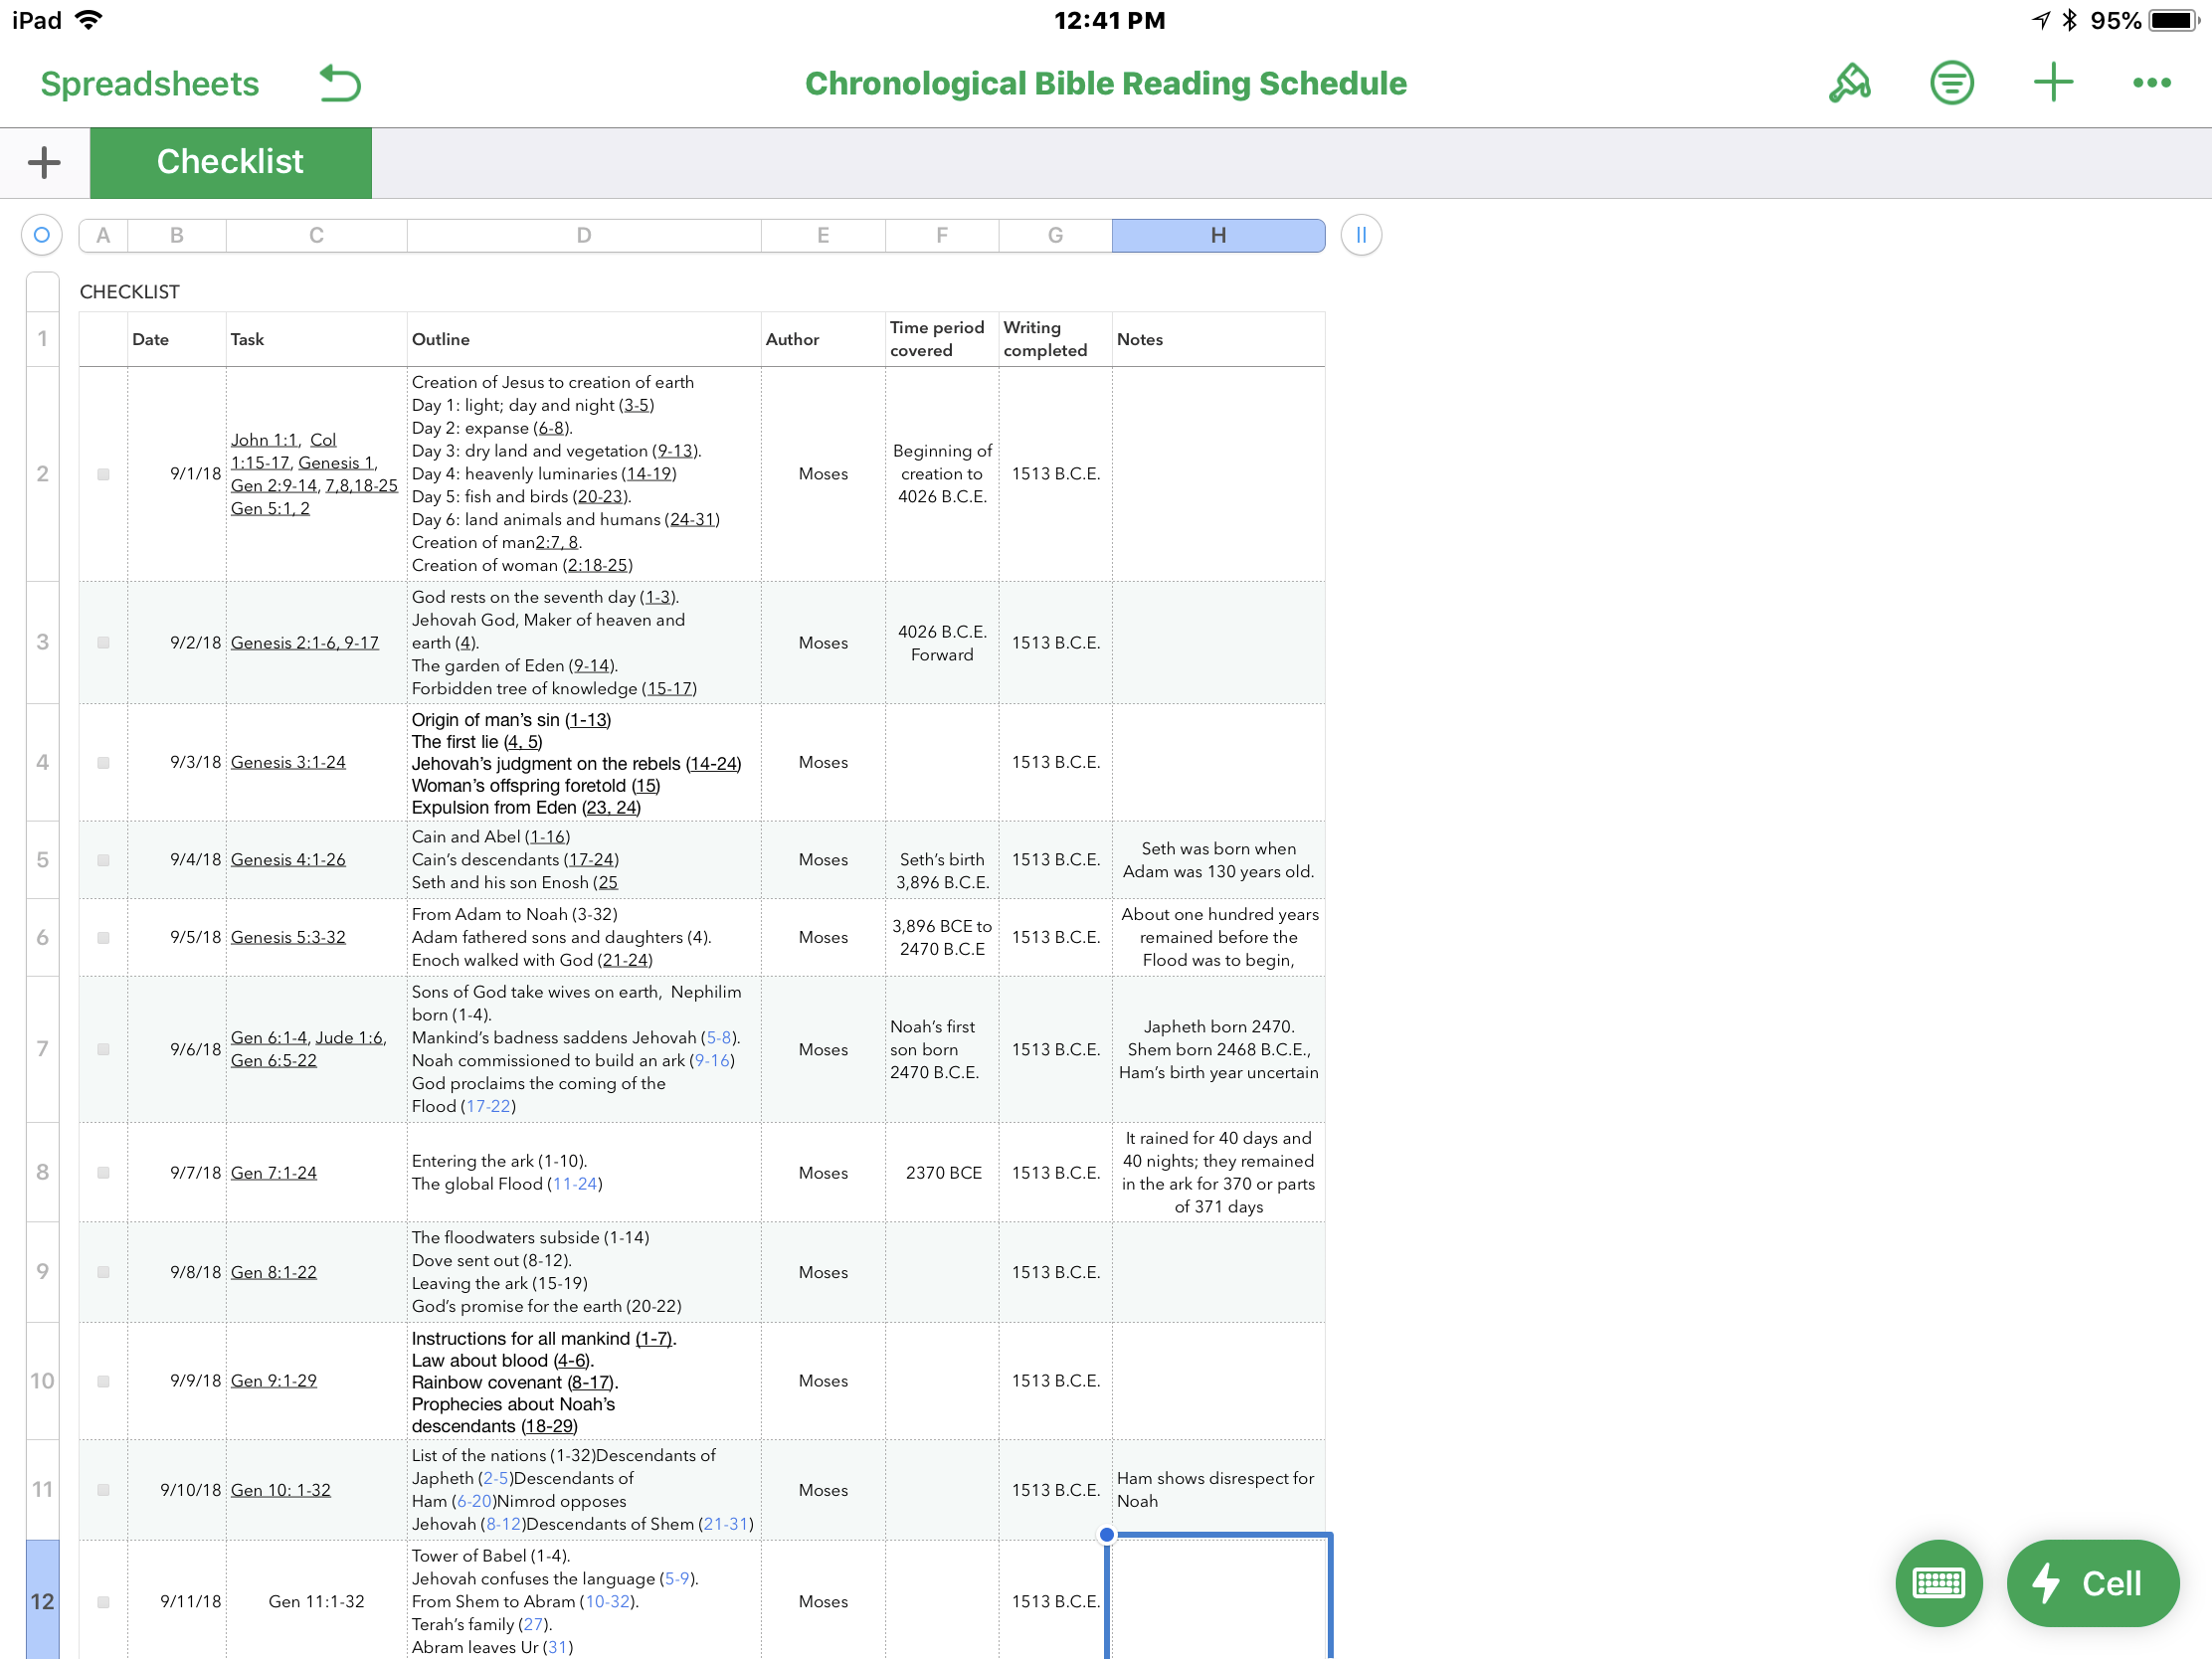This screenshot has height=1659, width=2212.
Task: Tap the column resize handle beside H
Action: coord(1360,235)
